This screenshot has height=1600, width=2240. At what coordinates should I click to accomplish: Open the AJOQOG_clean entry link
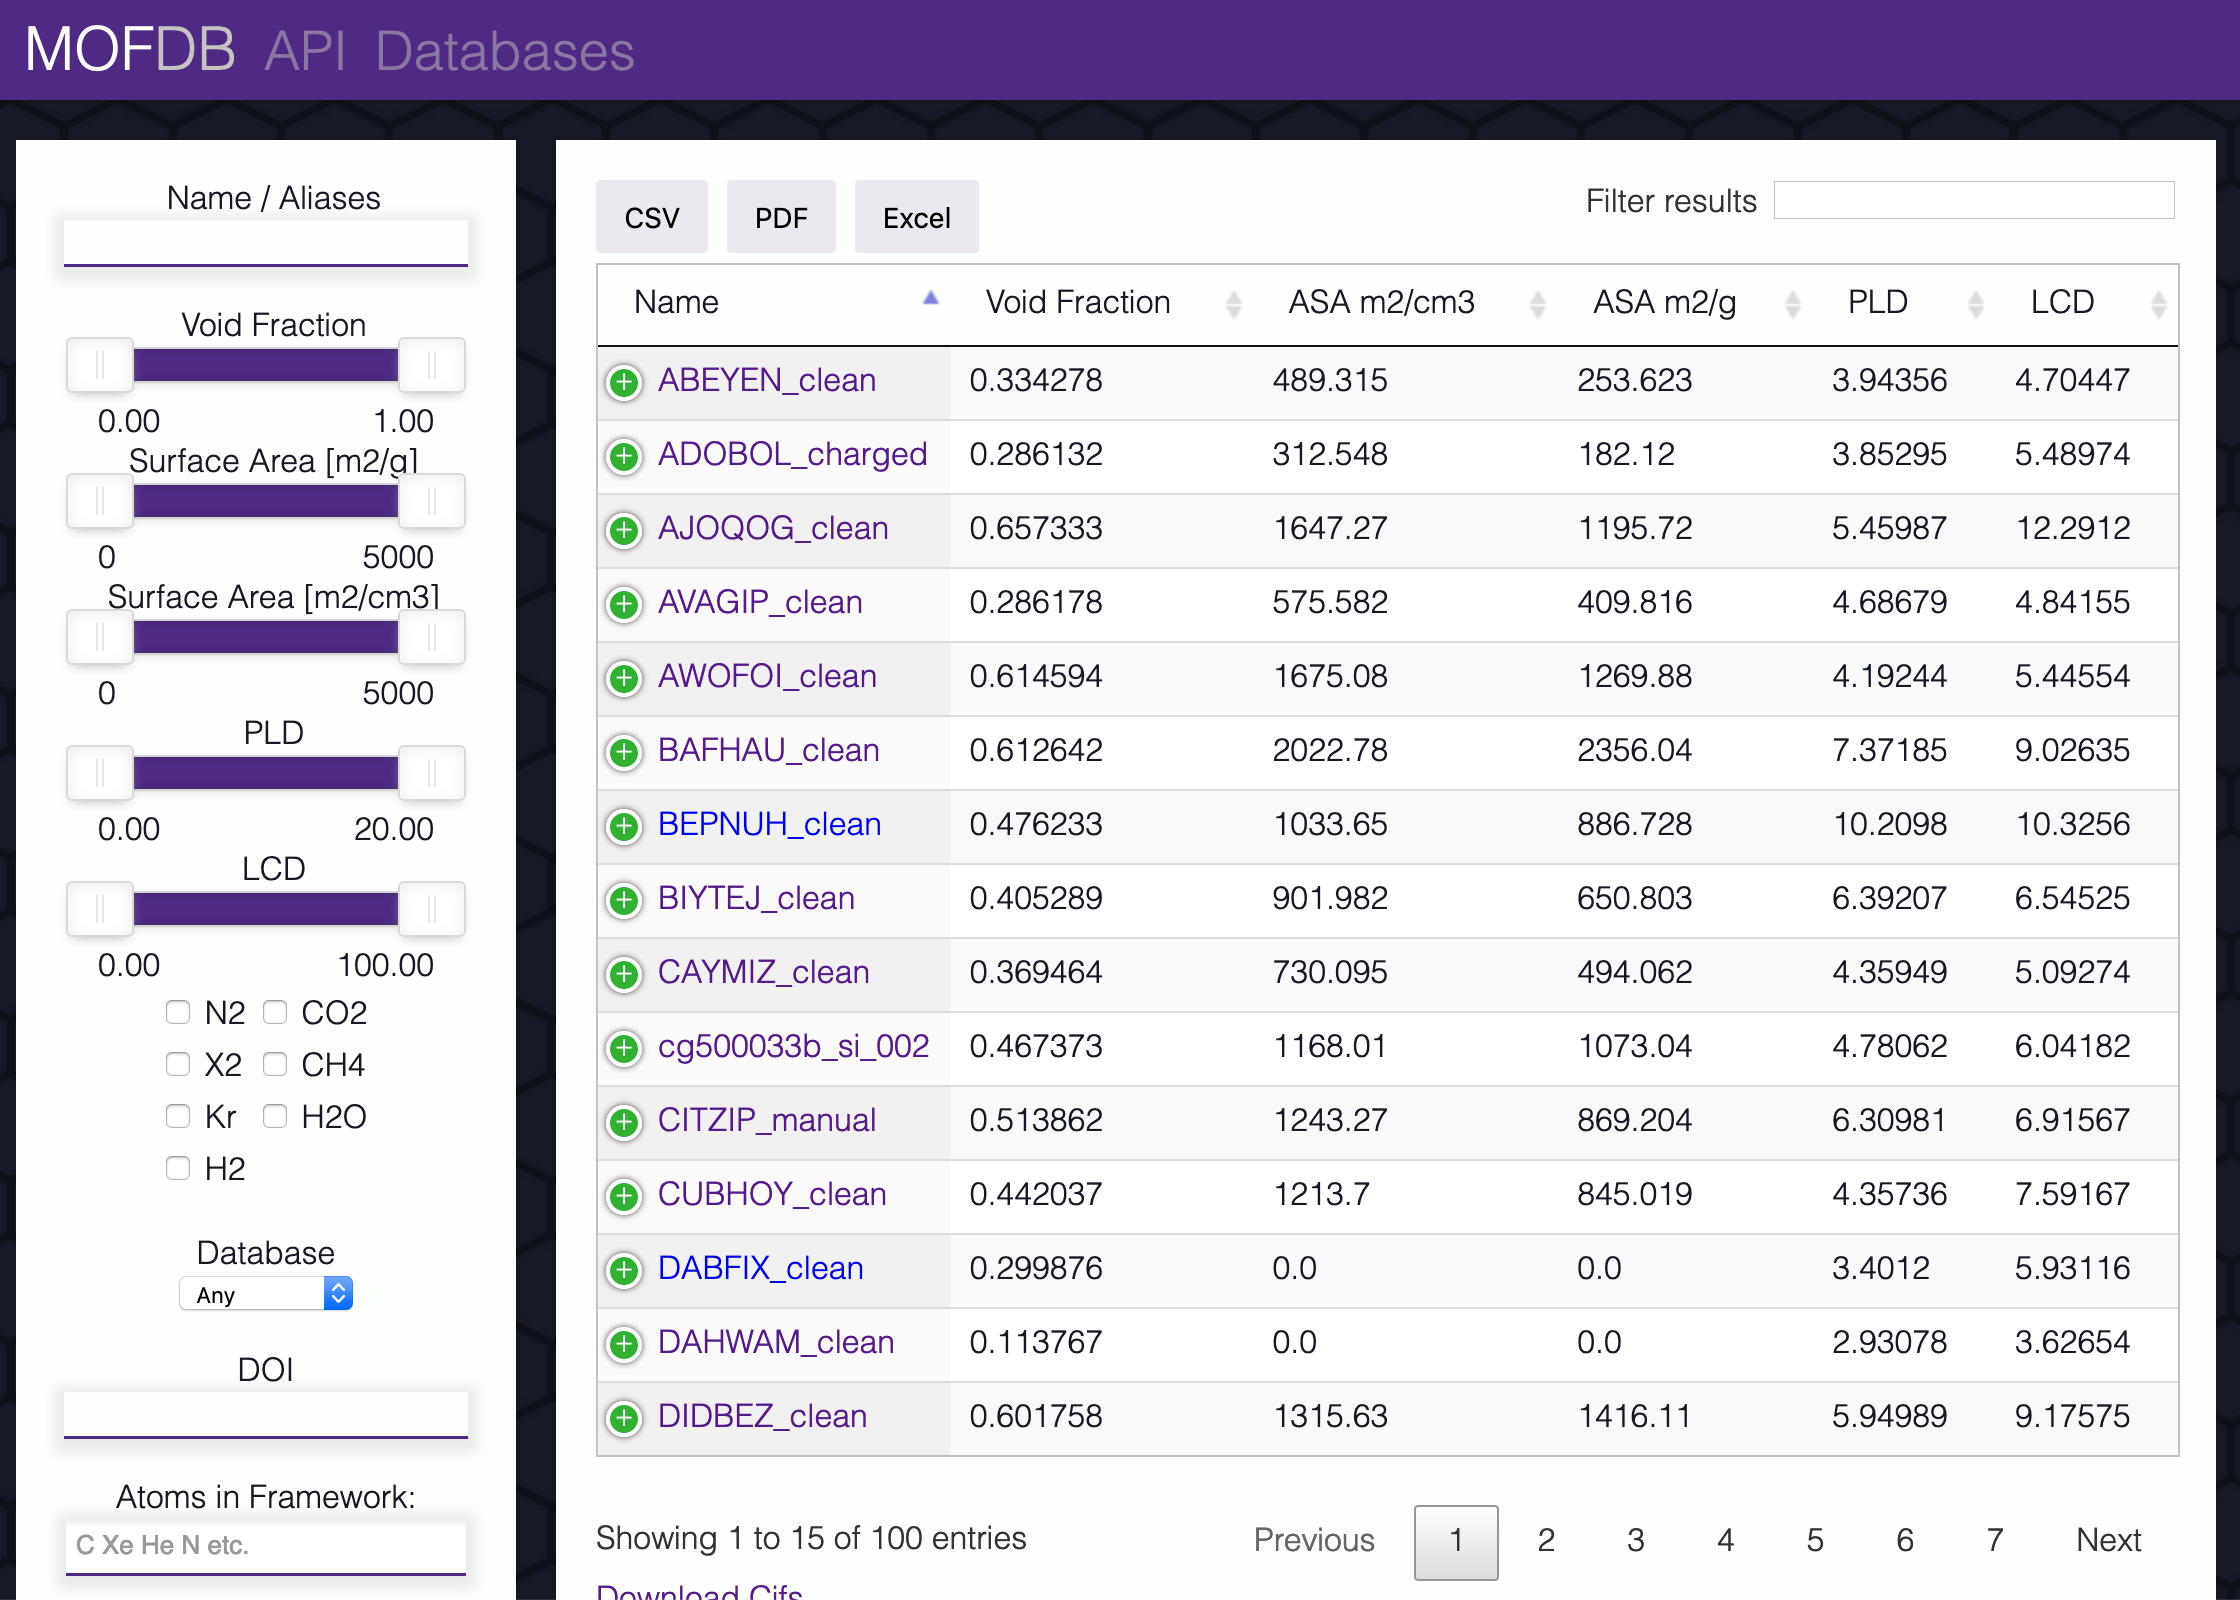tap(773, 528)
